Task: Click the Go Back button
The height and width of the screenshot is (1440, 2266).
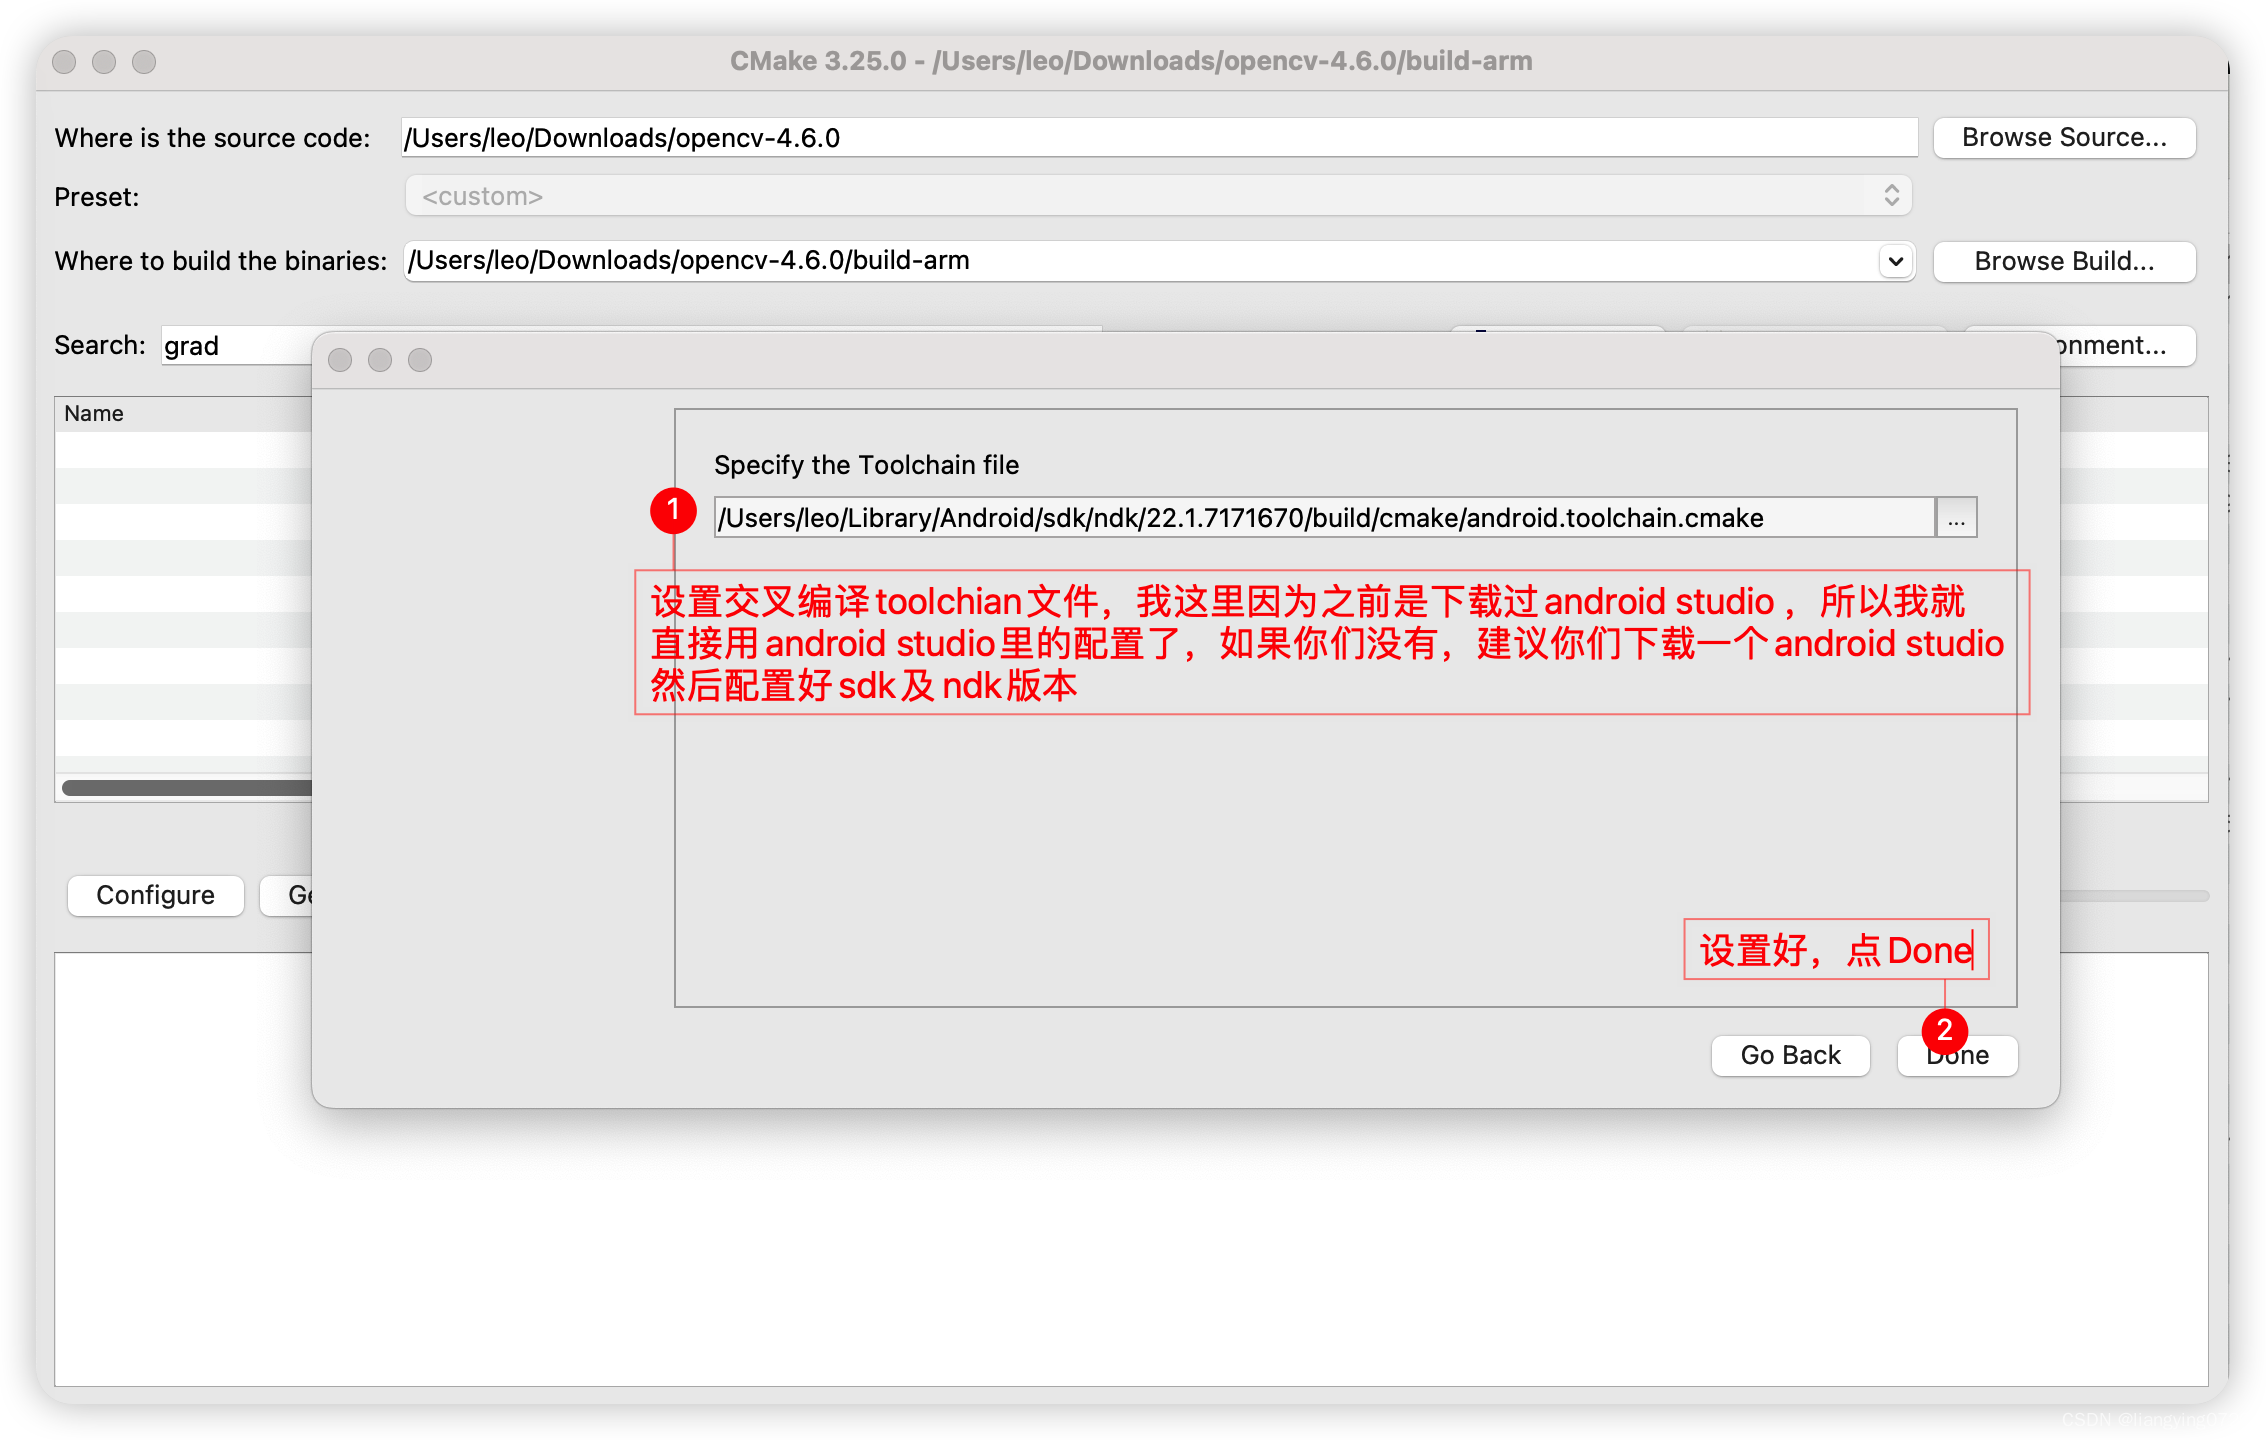Action: 1790,1055
